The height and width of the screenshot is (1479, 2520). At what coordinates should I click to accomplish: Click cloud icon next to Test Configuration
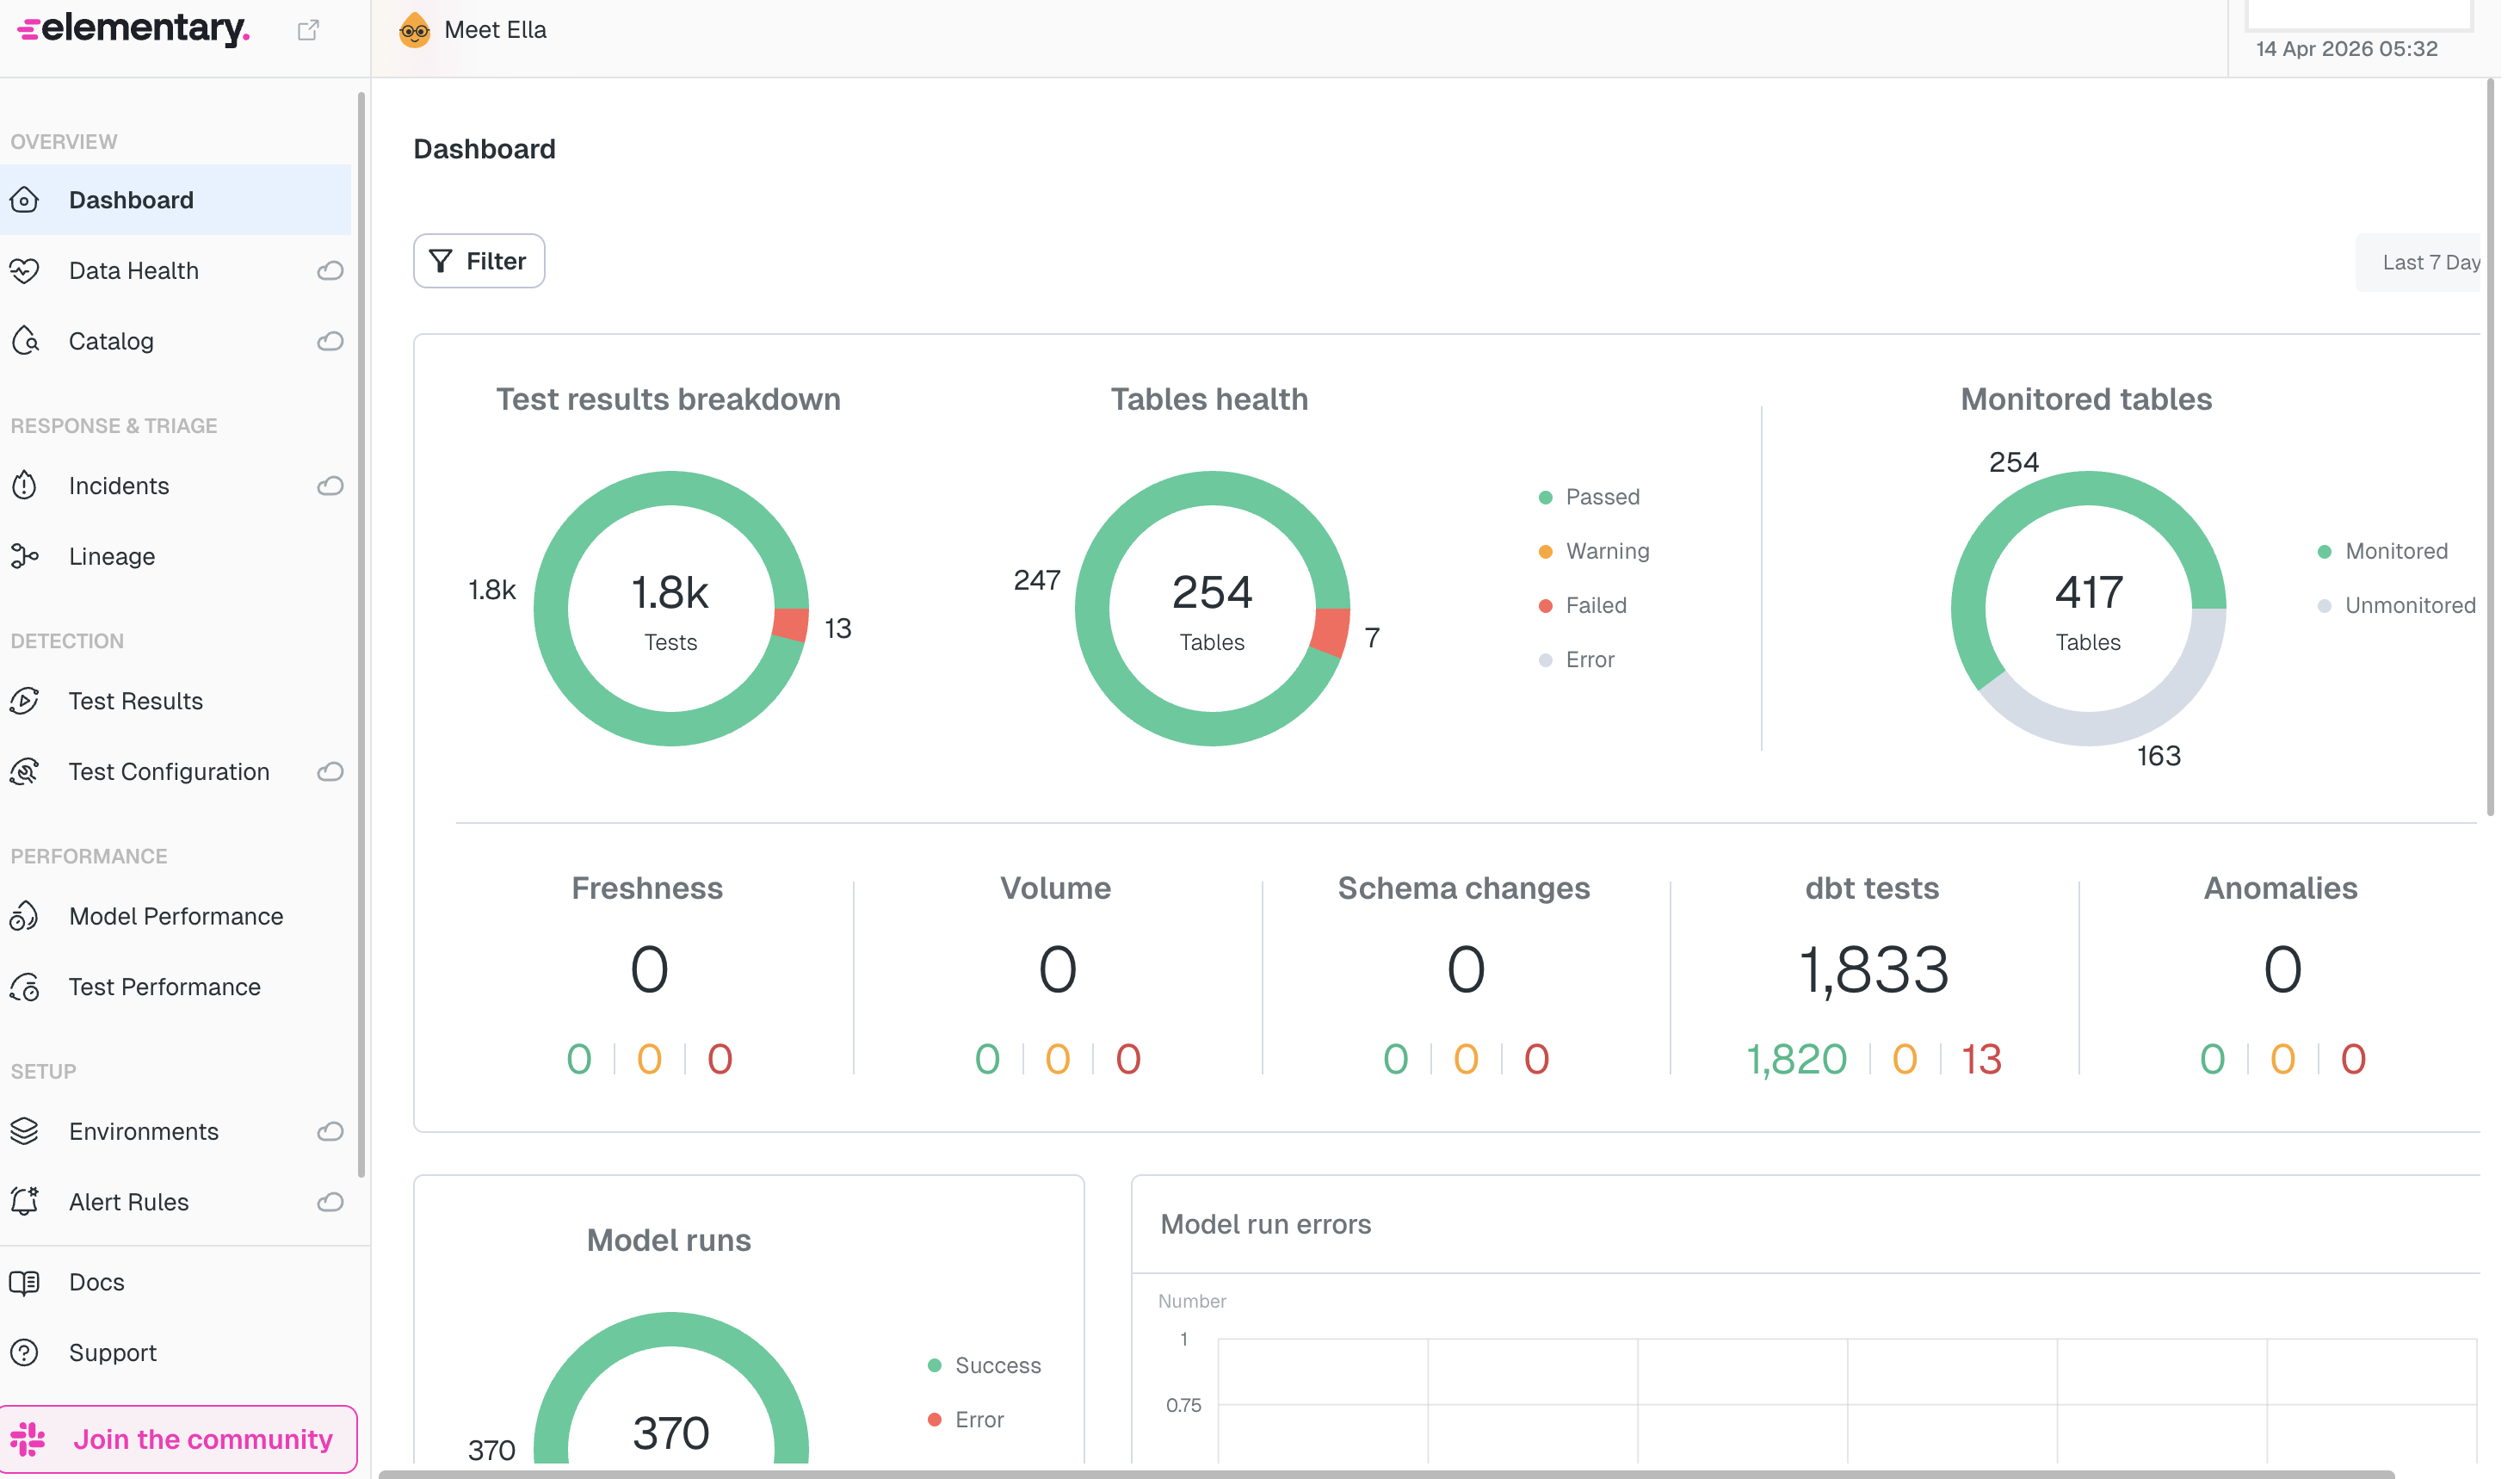pos(330,772)
